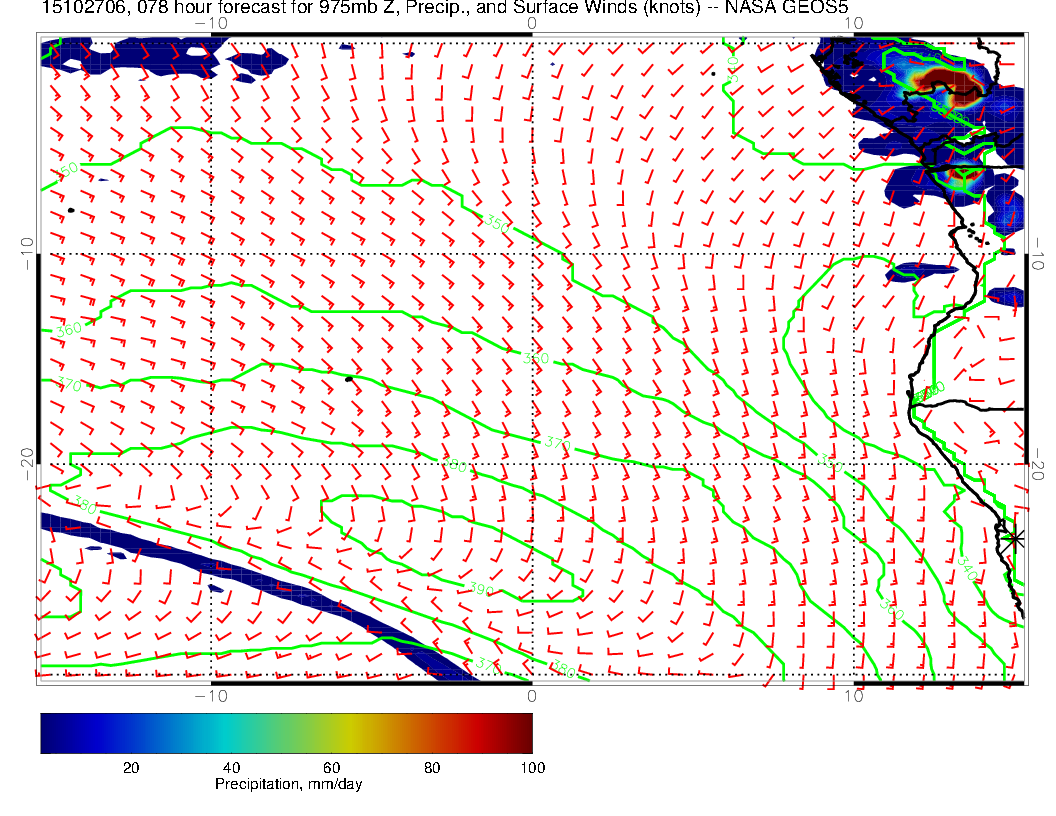
Task: Click the '10' longitude label on bottom axis
Action: 853,695
